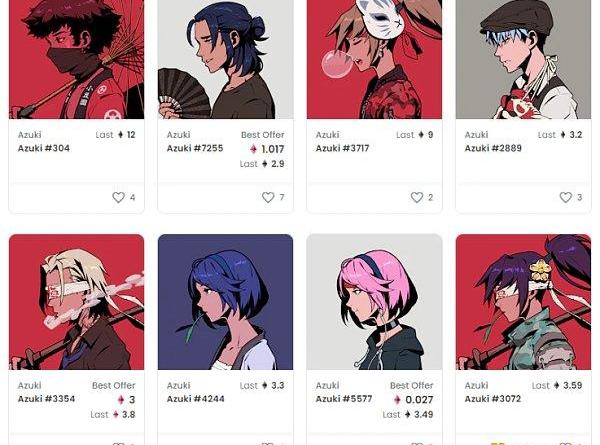The height and width of the screenshot is (445, 600).
Task: Click heart icon on Azuki #7255 card
Action: coord(268,197)
